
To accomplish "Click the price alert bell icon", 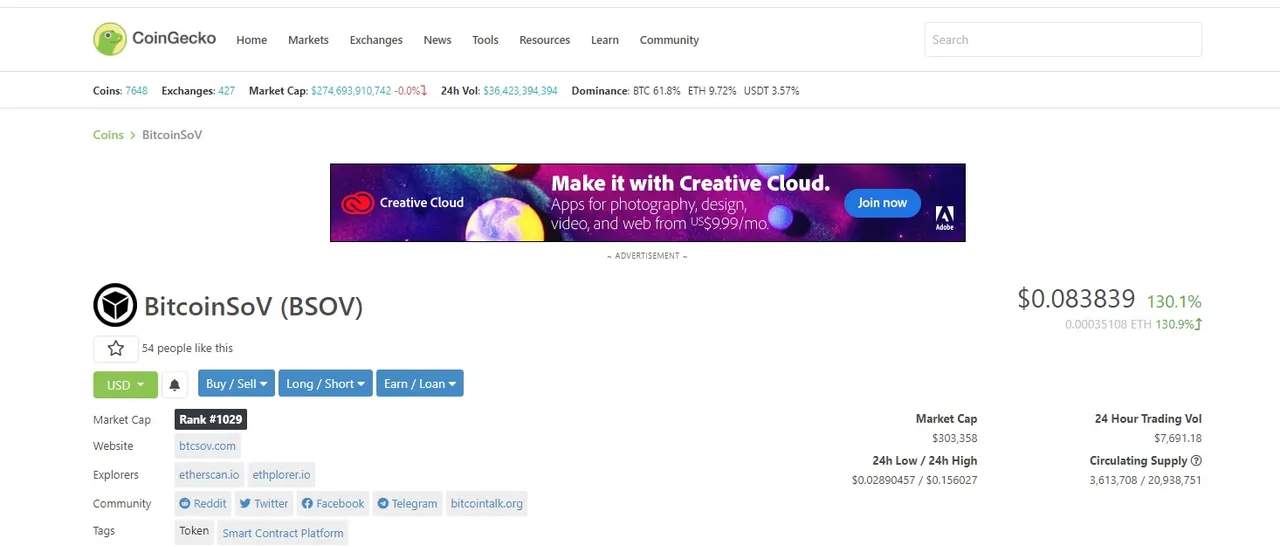I will tap(174, 384).
